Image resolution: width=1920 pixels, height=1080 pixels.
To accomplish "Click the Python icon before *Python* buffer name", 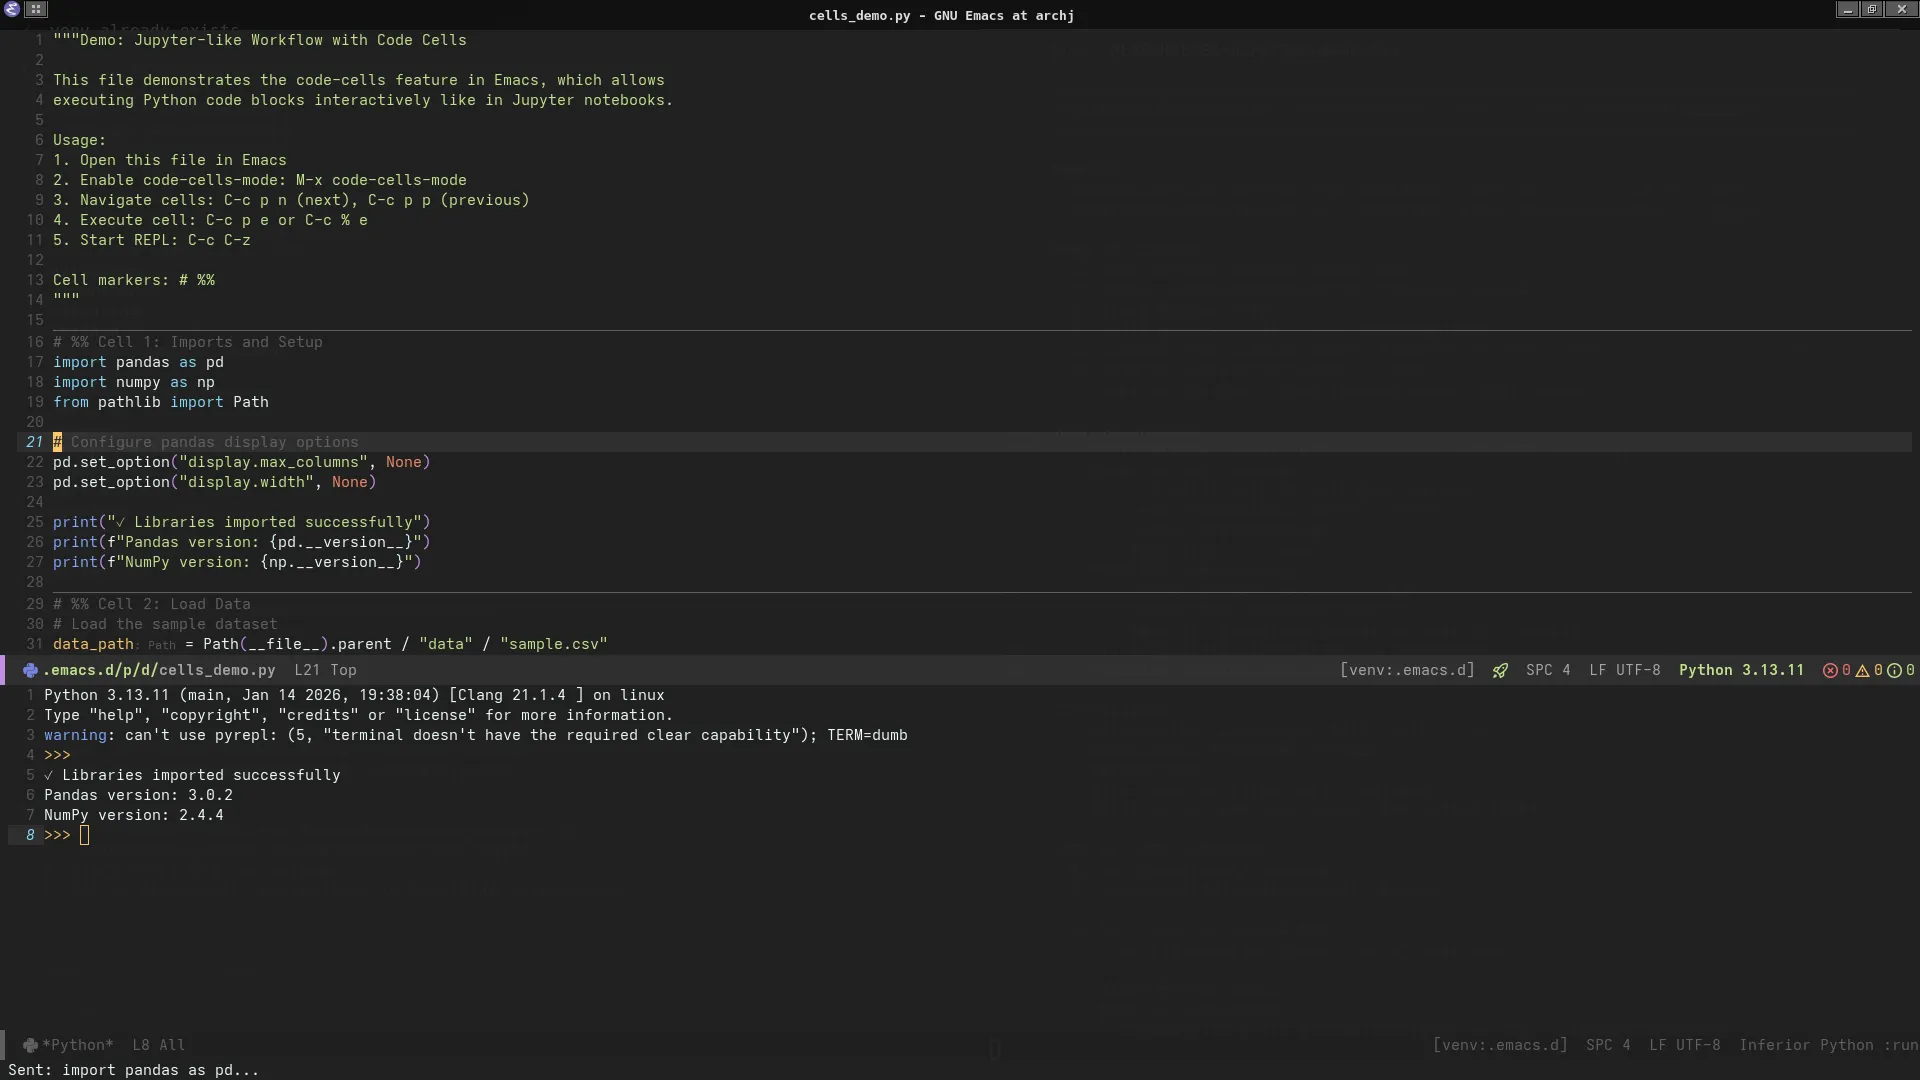I will [x=30, y=1045].
